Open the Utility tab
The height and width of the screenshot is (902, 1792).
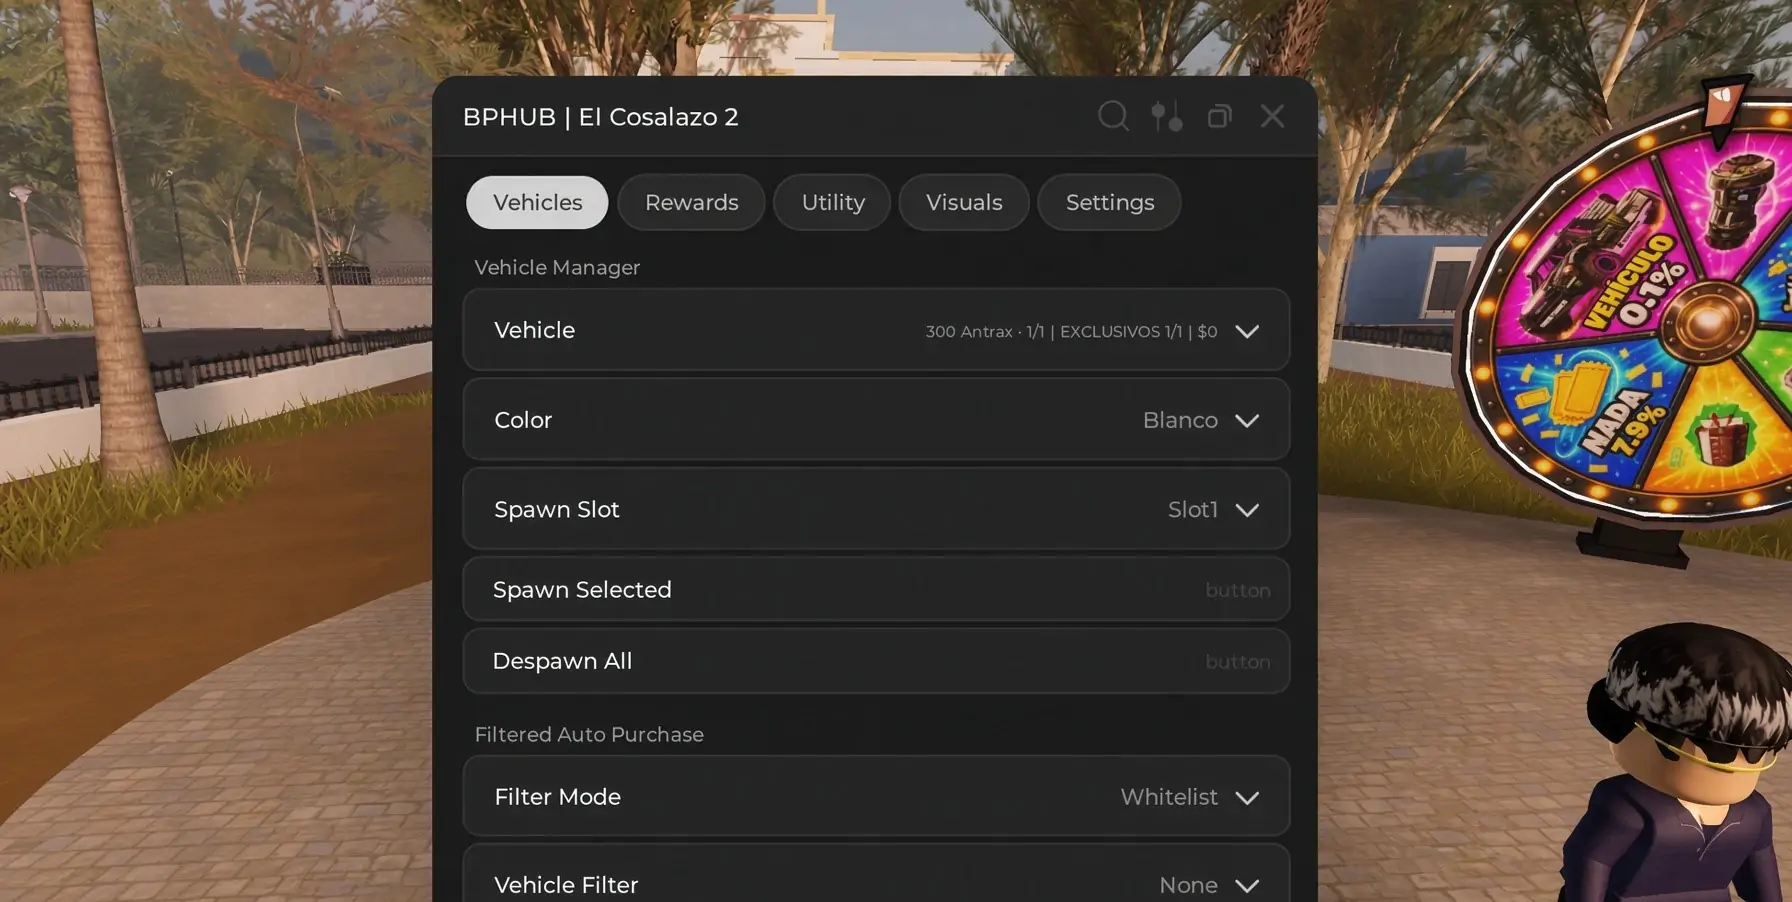click(832, 202)
